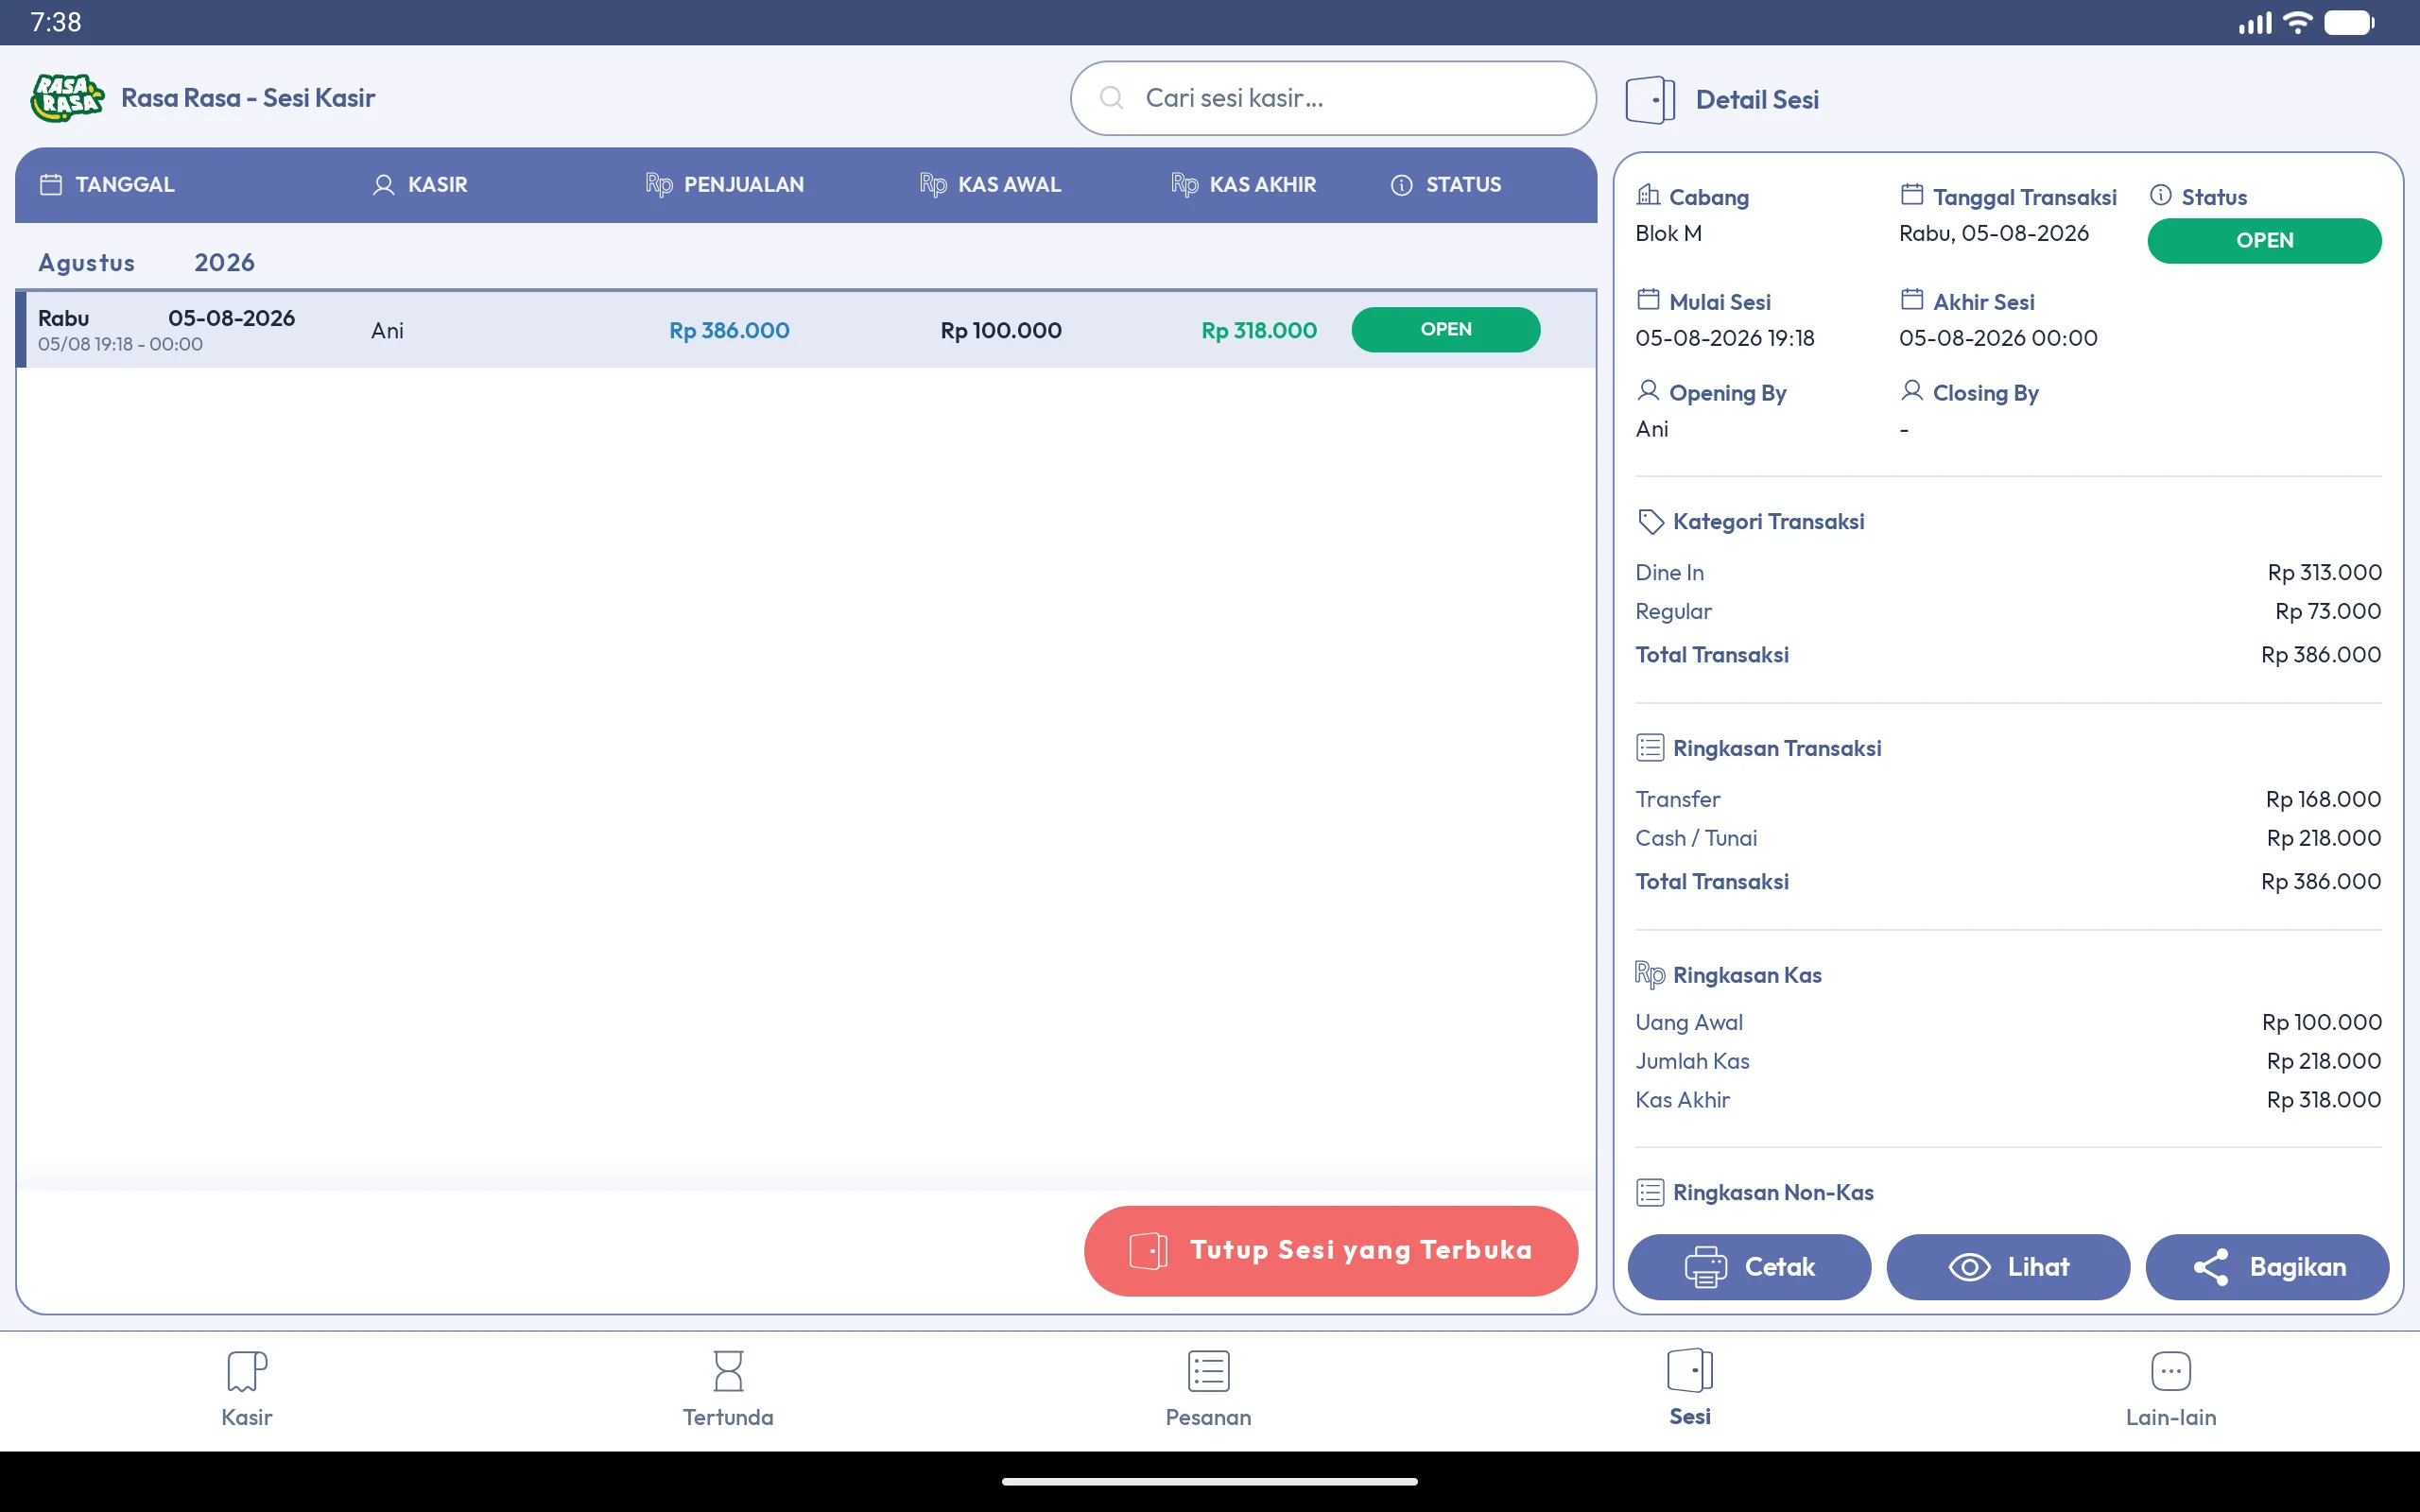
Task: Click the person icon beside KASIR header
Action: click(383, 185)
